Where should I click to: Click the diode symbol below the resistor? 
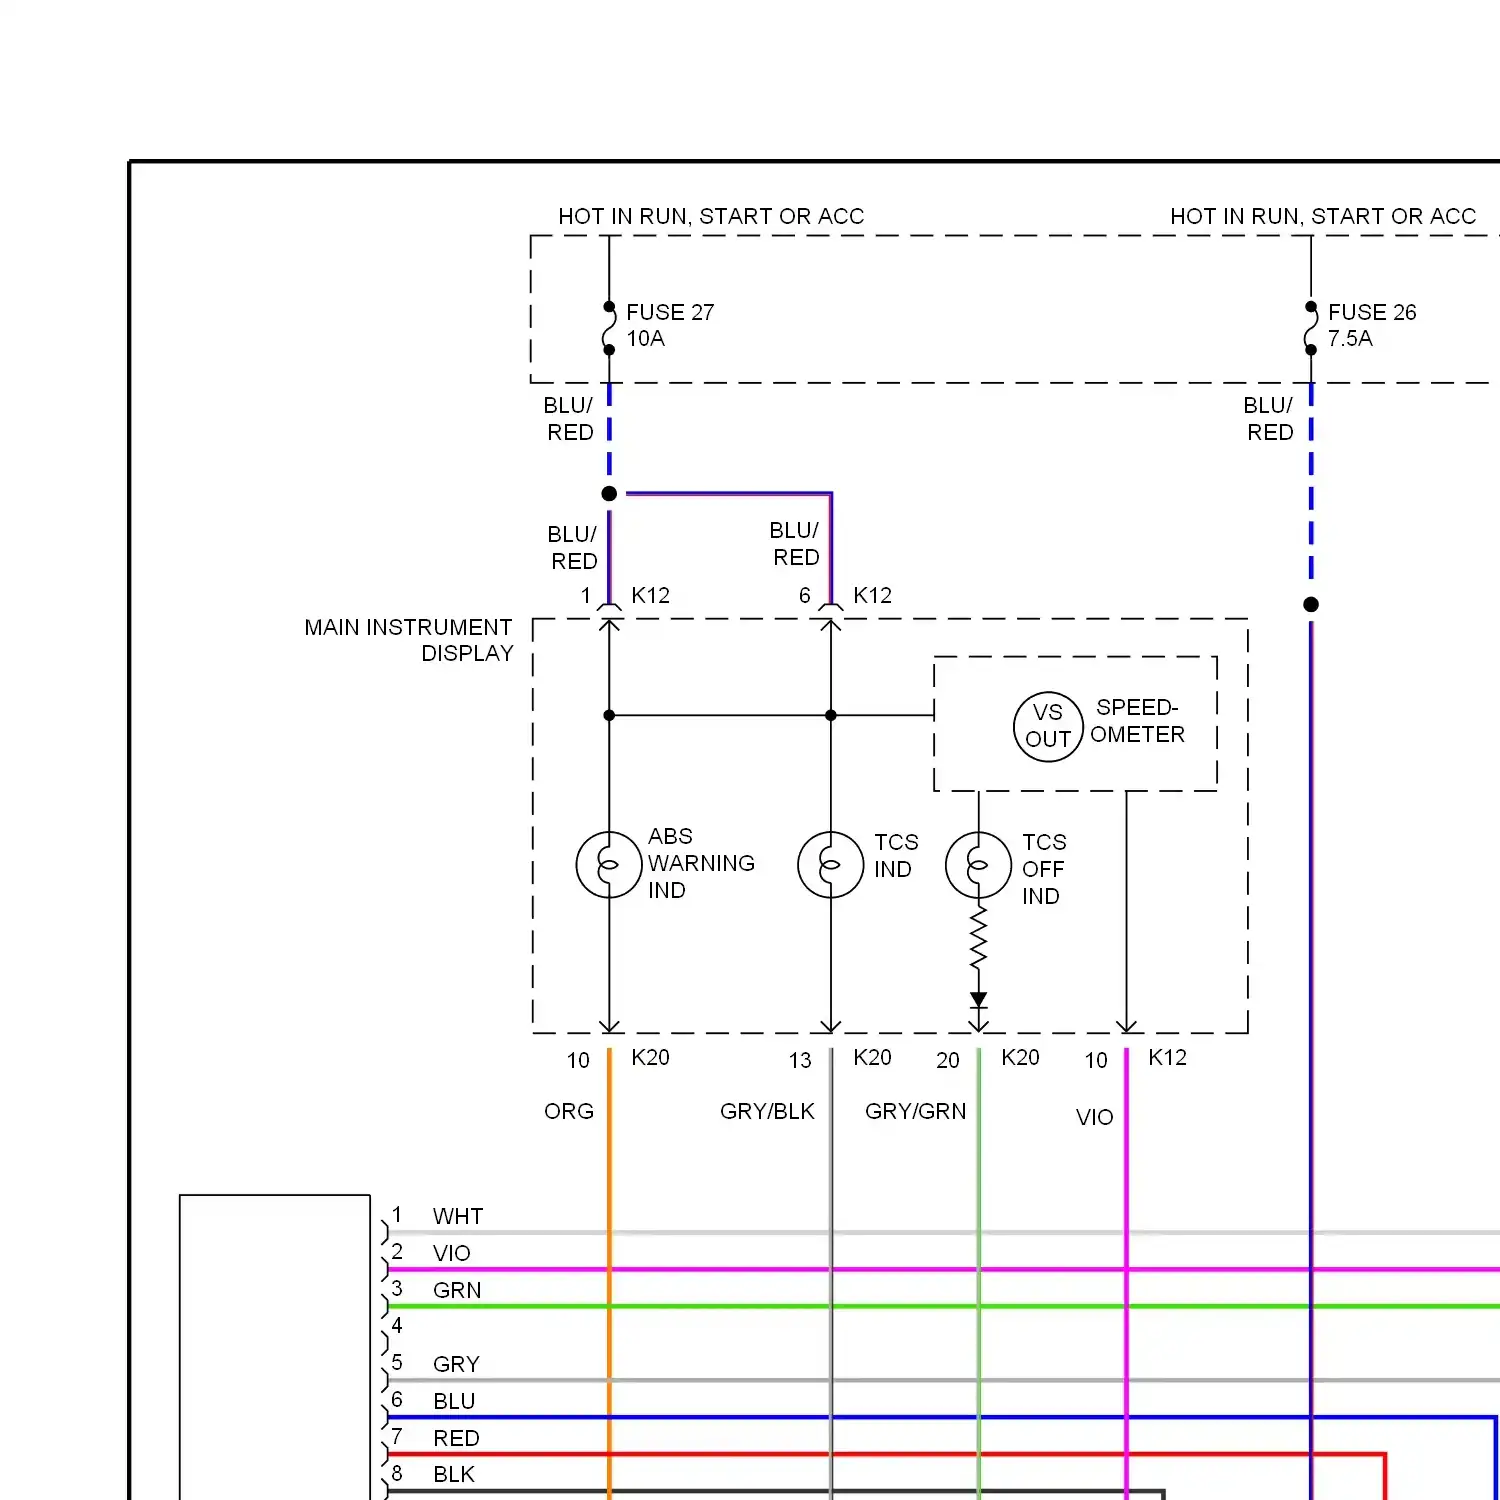pyautogui.click(x=978, y=1000)
